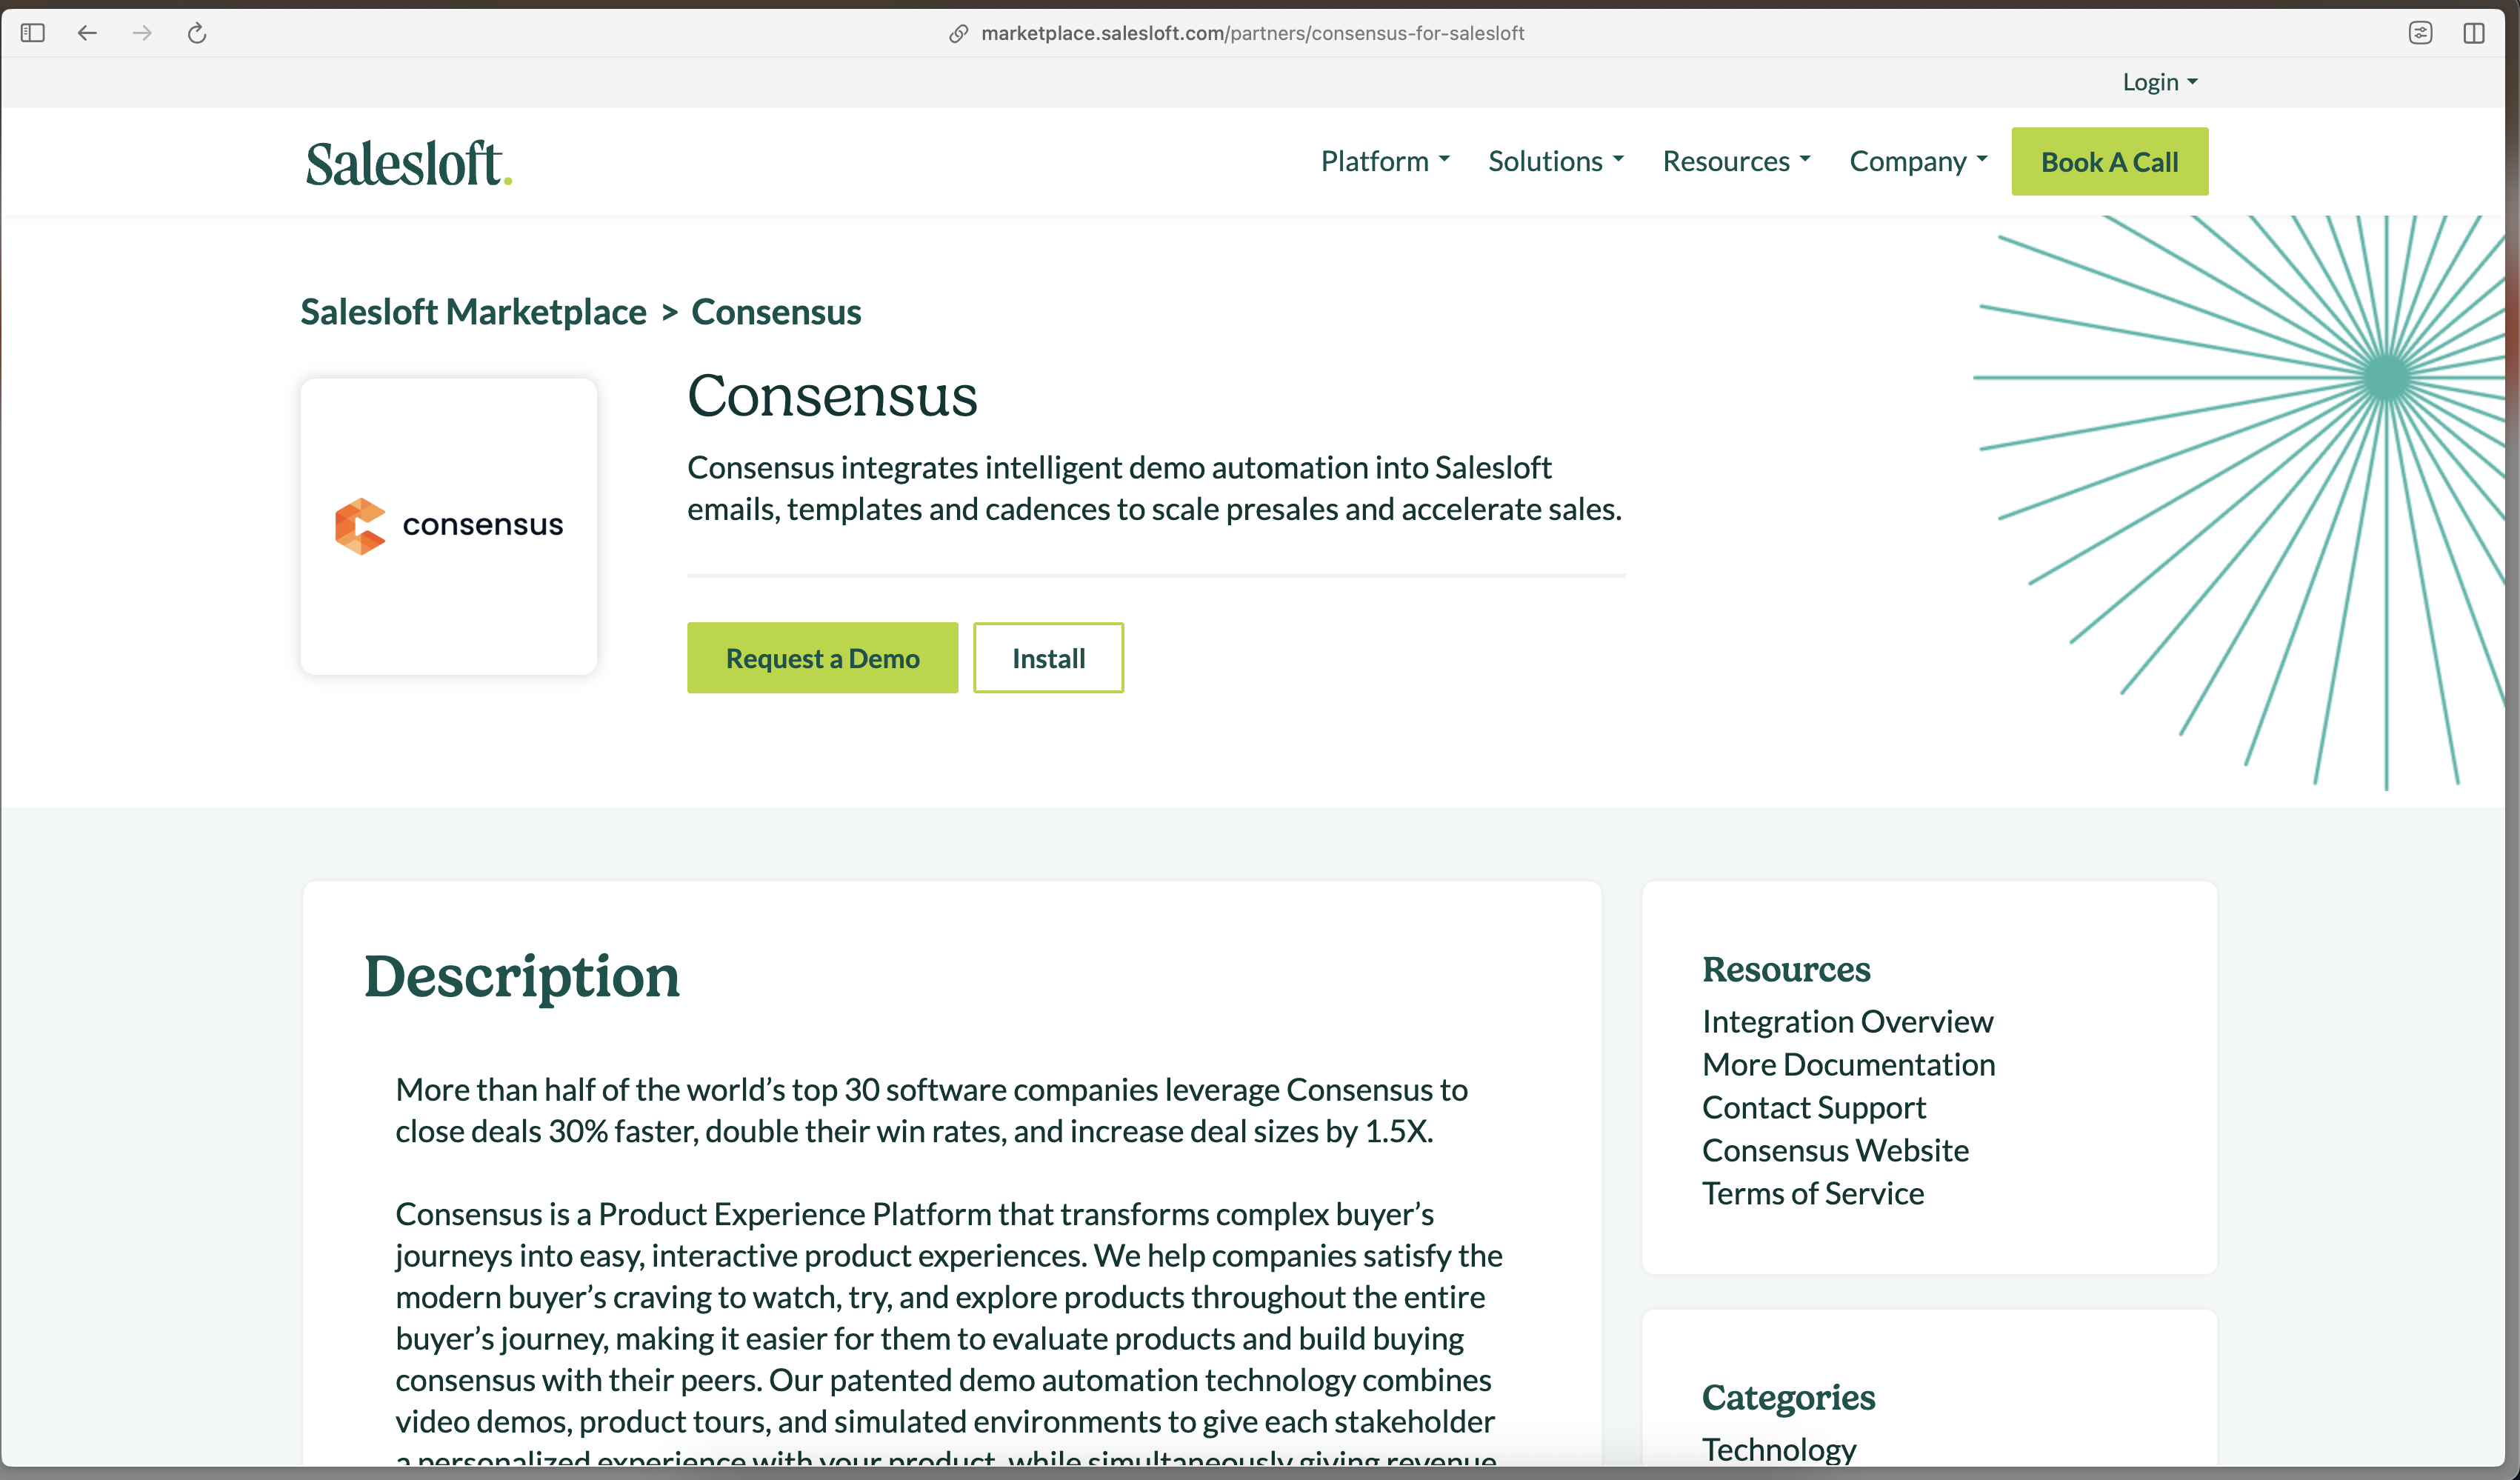Open the split view icon at the far right

pyautogui.click(x=2474, y=33)
